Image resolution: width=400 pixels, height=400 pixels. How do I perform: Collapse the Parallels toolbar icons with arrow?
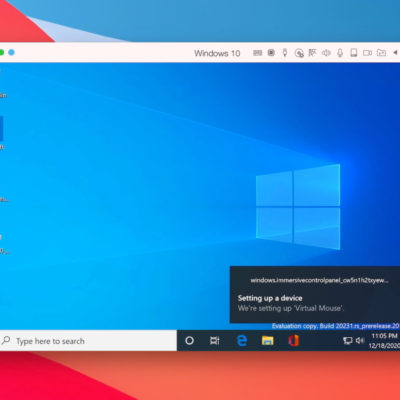tap(395, 52)
